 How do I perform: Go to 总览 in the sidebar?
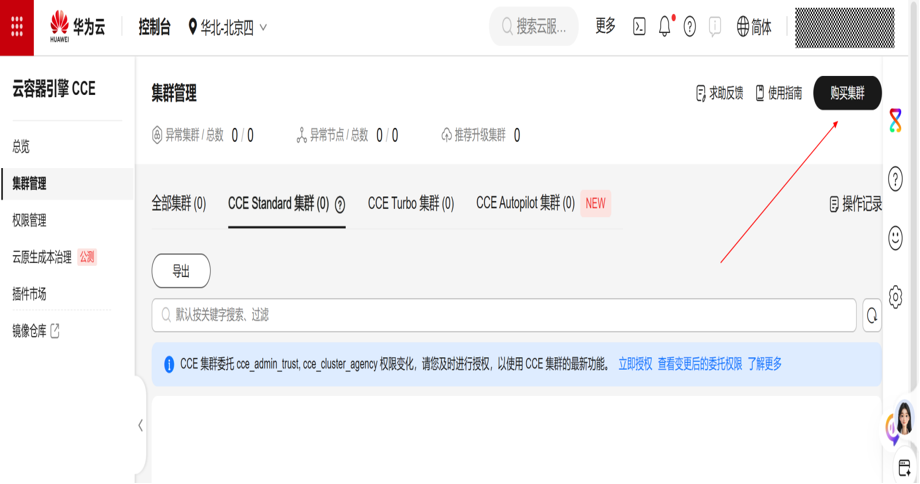click(21, 147)
